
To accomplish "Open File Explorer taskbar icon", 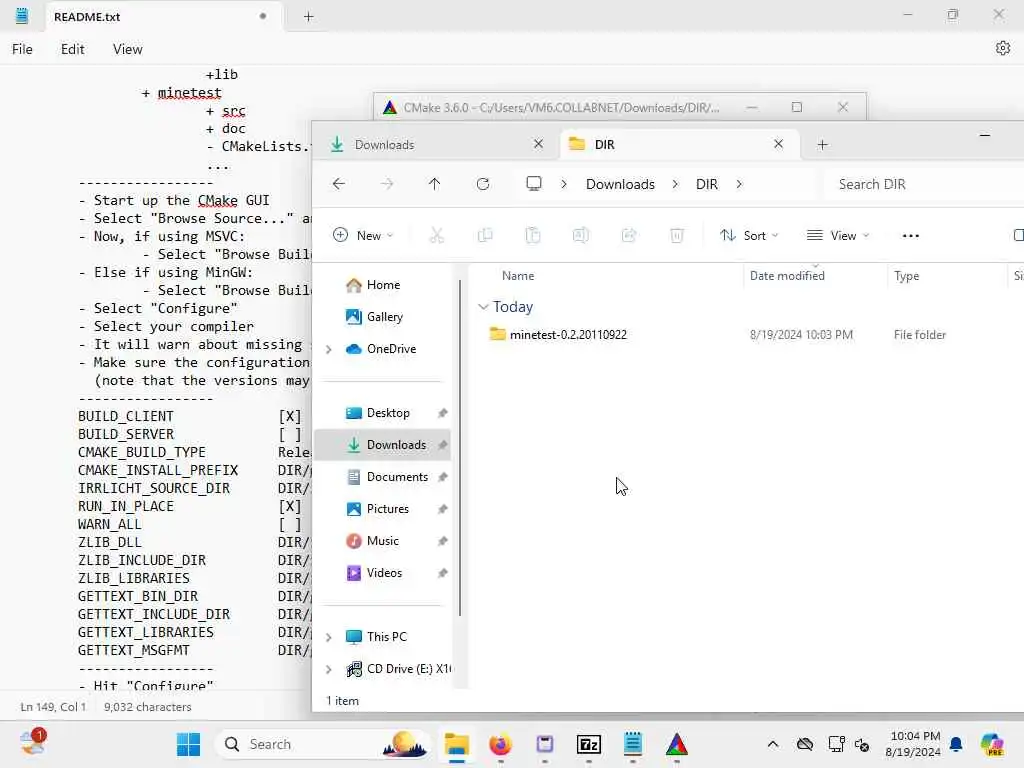I will coord(456,744).
